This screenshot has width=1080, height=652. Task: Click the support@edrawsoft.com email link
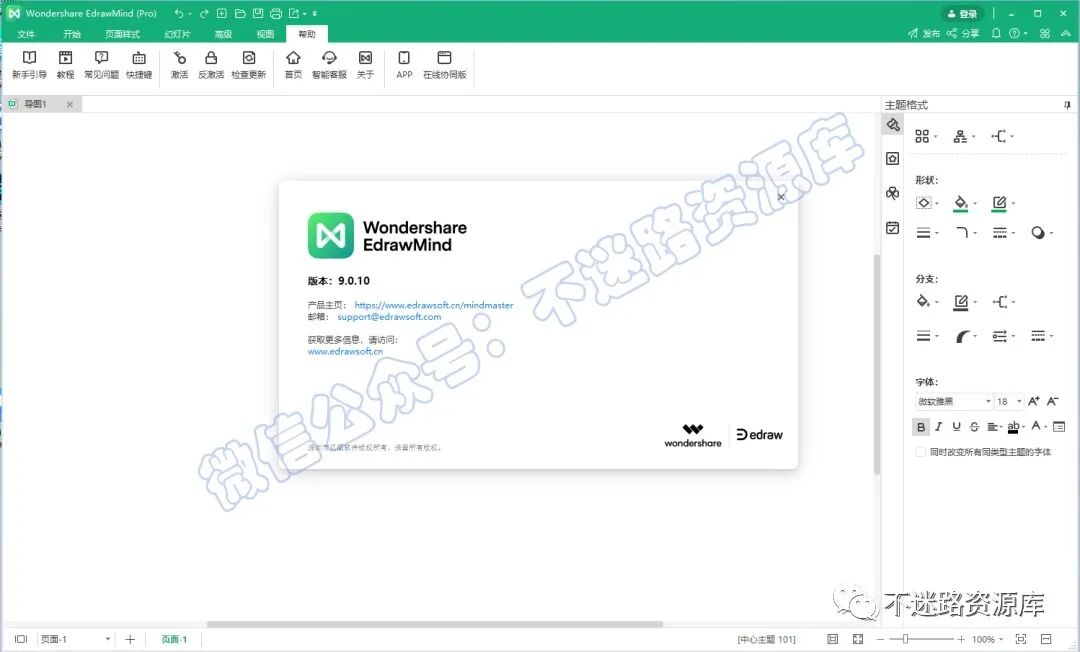click(389, 317)
